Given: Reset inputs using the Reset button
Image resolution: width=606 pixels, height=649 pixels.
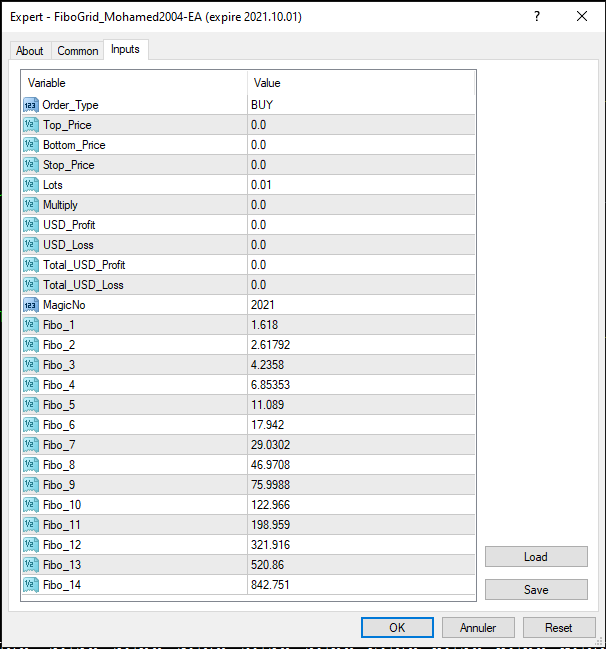Looking at the screenshot, I should point(558,628).
